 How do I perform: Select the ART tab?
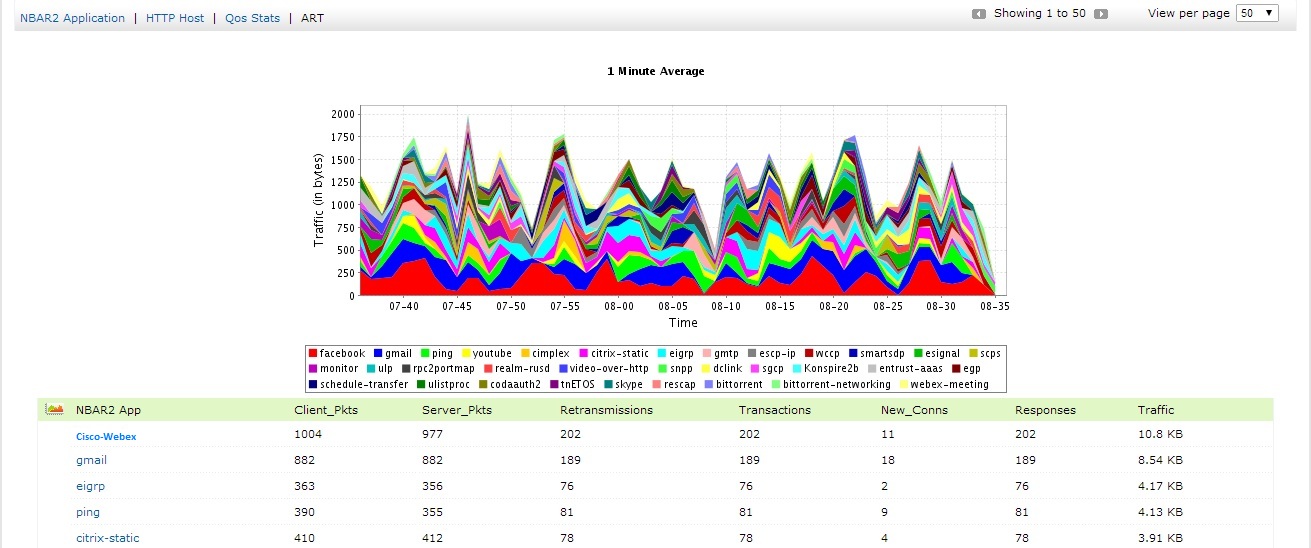[313, 18]
